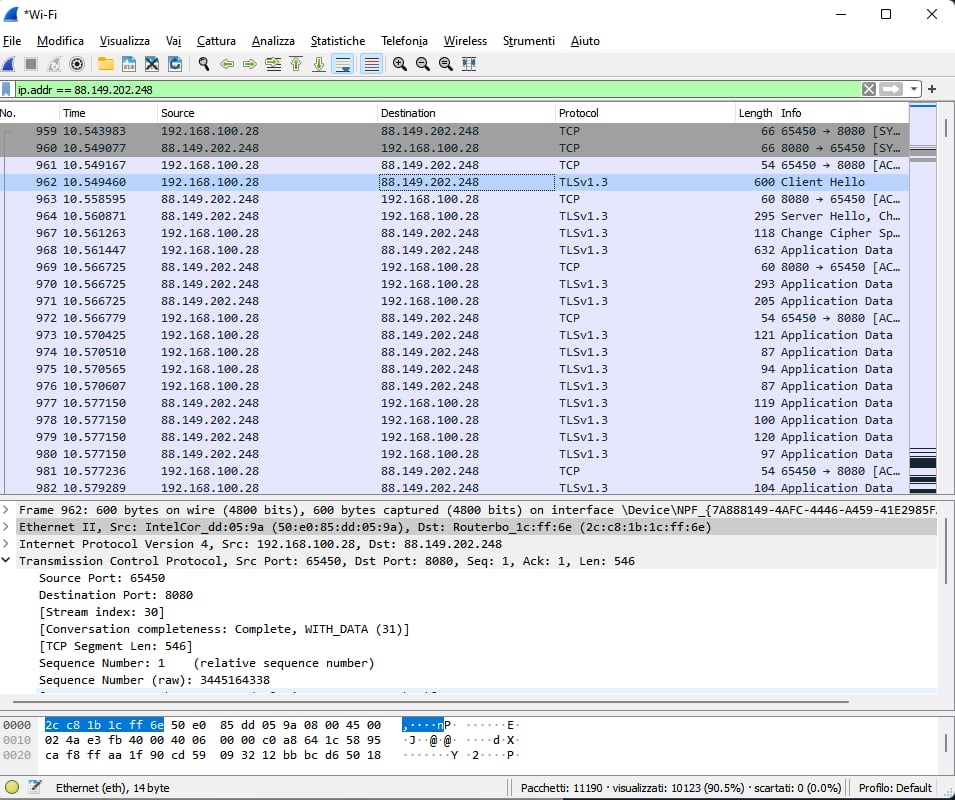Click the find packet magnifier icon
The height and width of the screenshot is (800, 955).
(x=204, y=64)
